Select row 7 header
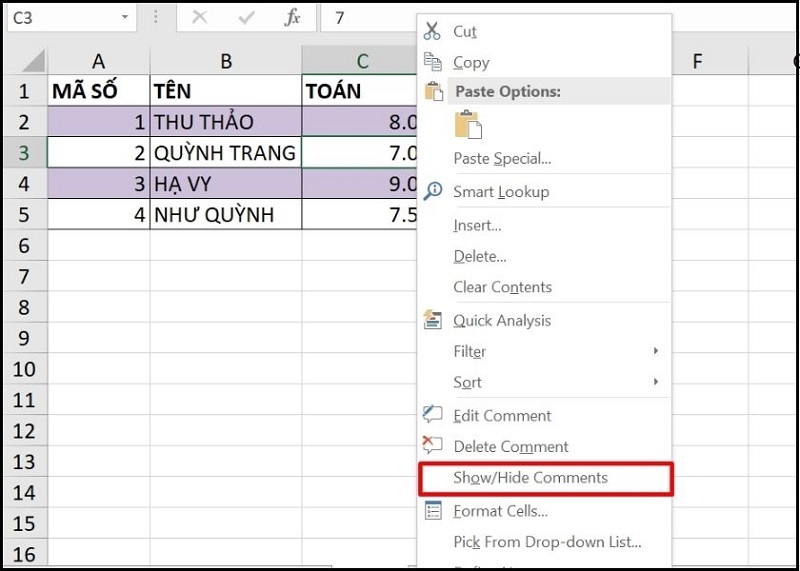 point(24,276)
